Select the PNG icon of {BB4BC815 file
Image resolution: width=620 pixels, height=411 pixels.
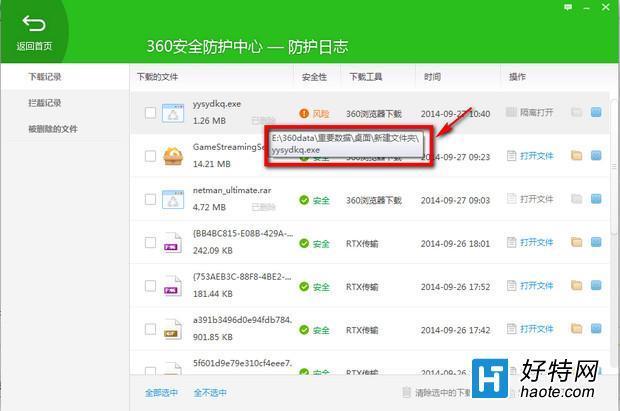coord(173,242)
